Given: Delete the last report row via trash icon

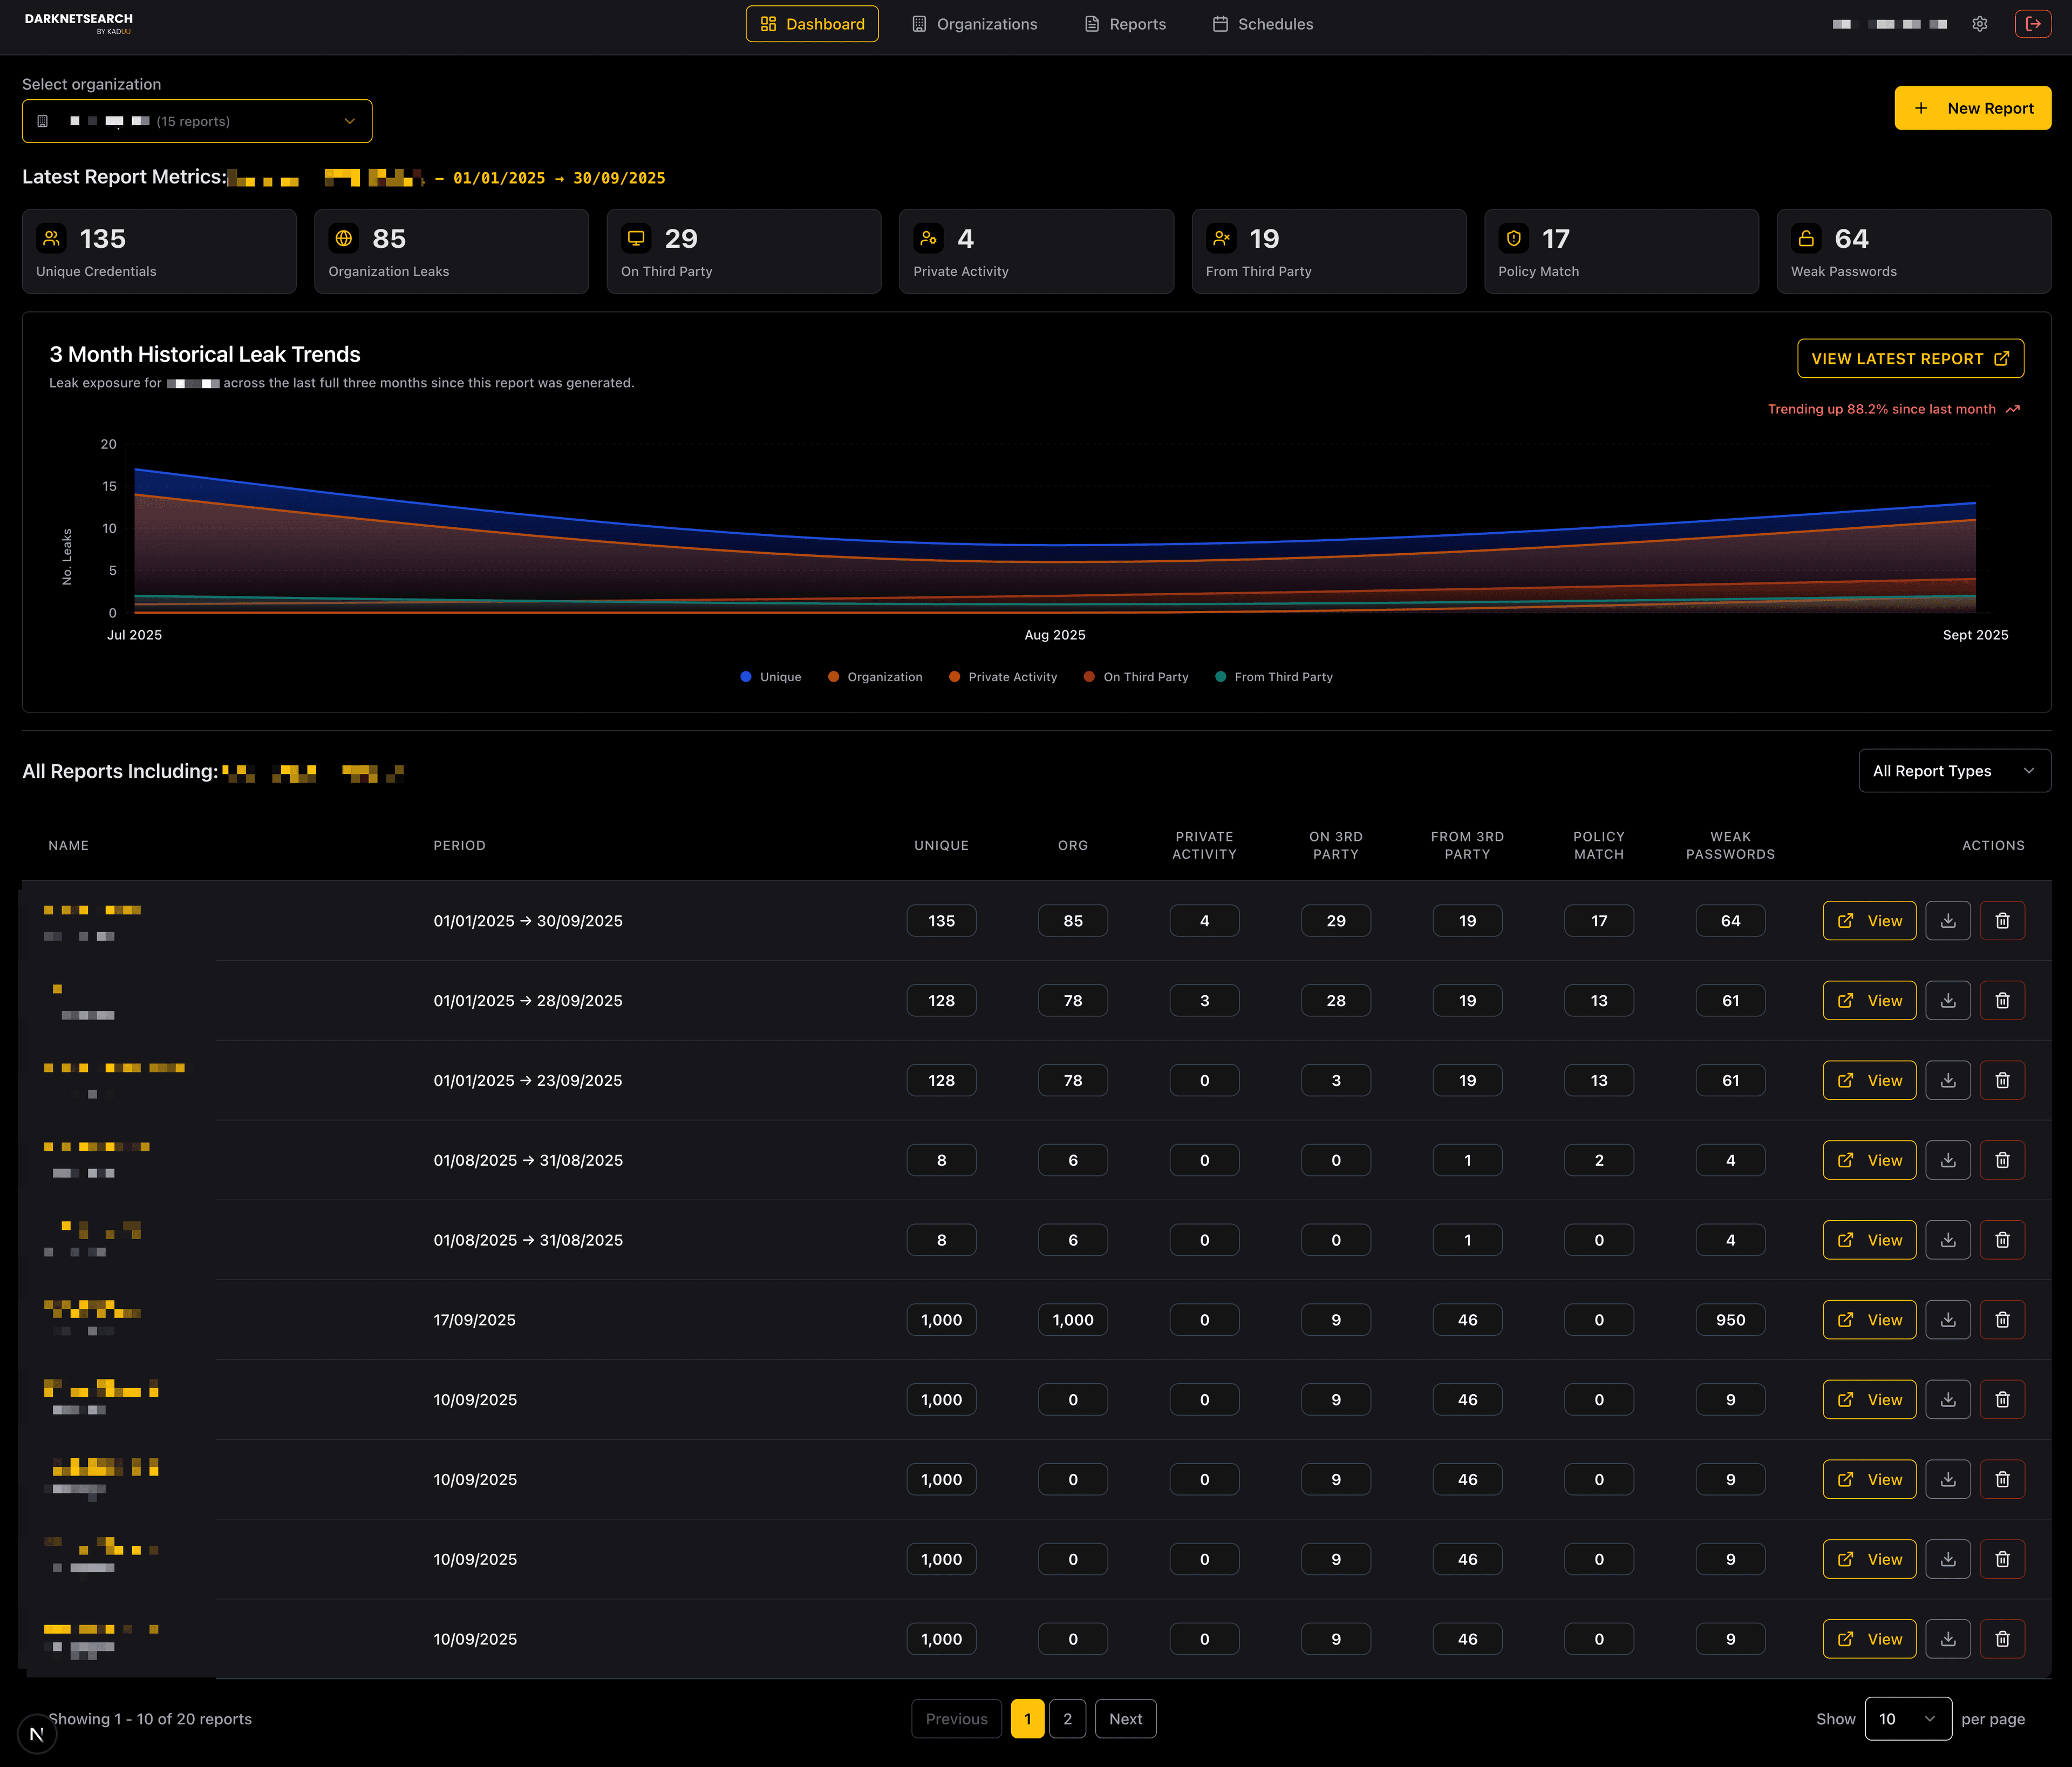Looking at the screenshot, I should [2003, 1639].
